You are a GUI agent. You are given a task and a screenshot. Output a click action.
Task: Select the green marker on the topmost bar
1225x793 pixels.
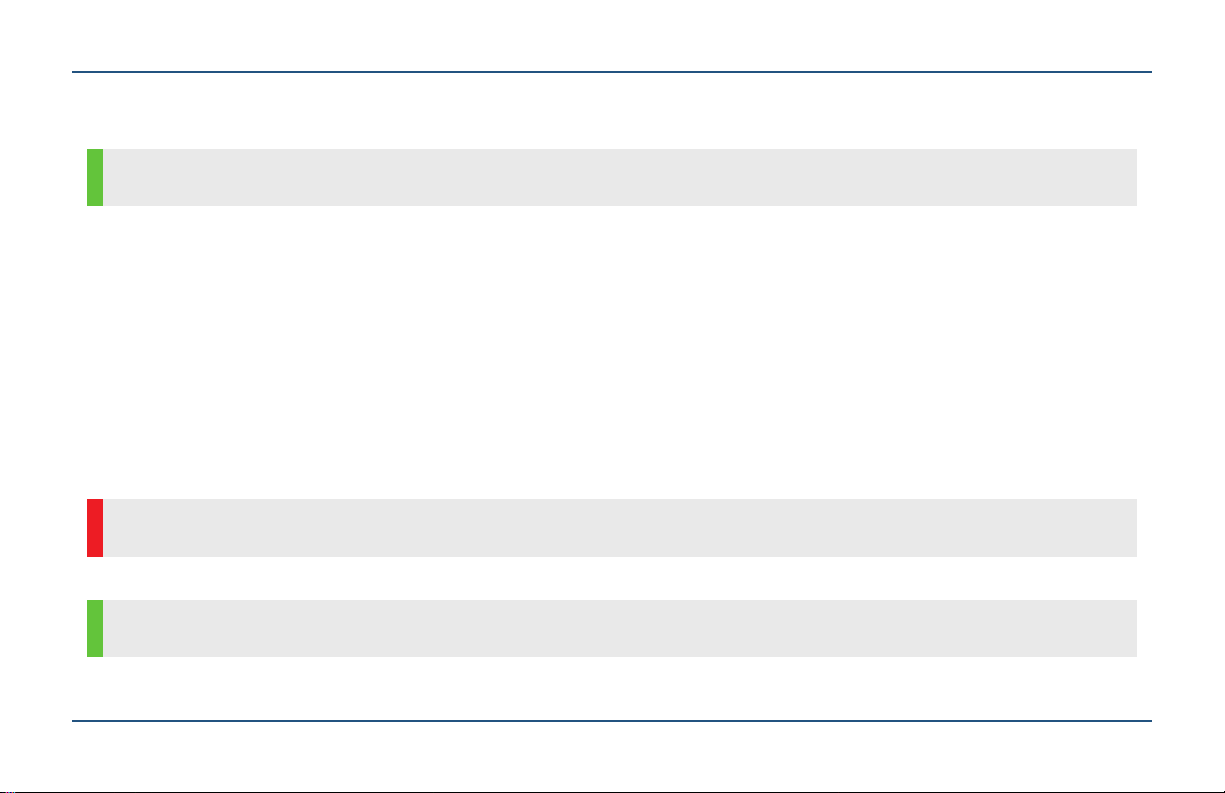pos(95,177)
